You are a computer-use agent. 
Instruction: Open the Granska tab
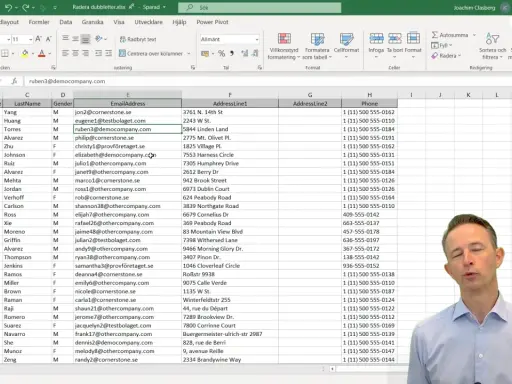92,22
